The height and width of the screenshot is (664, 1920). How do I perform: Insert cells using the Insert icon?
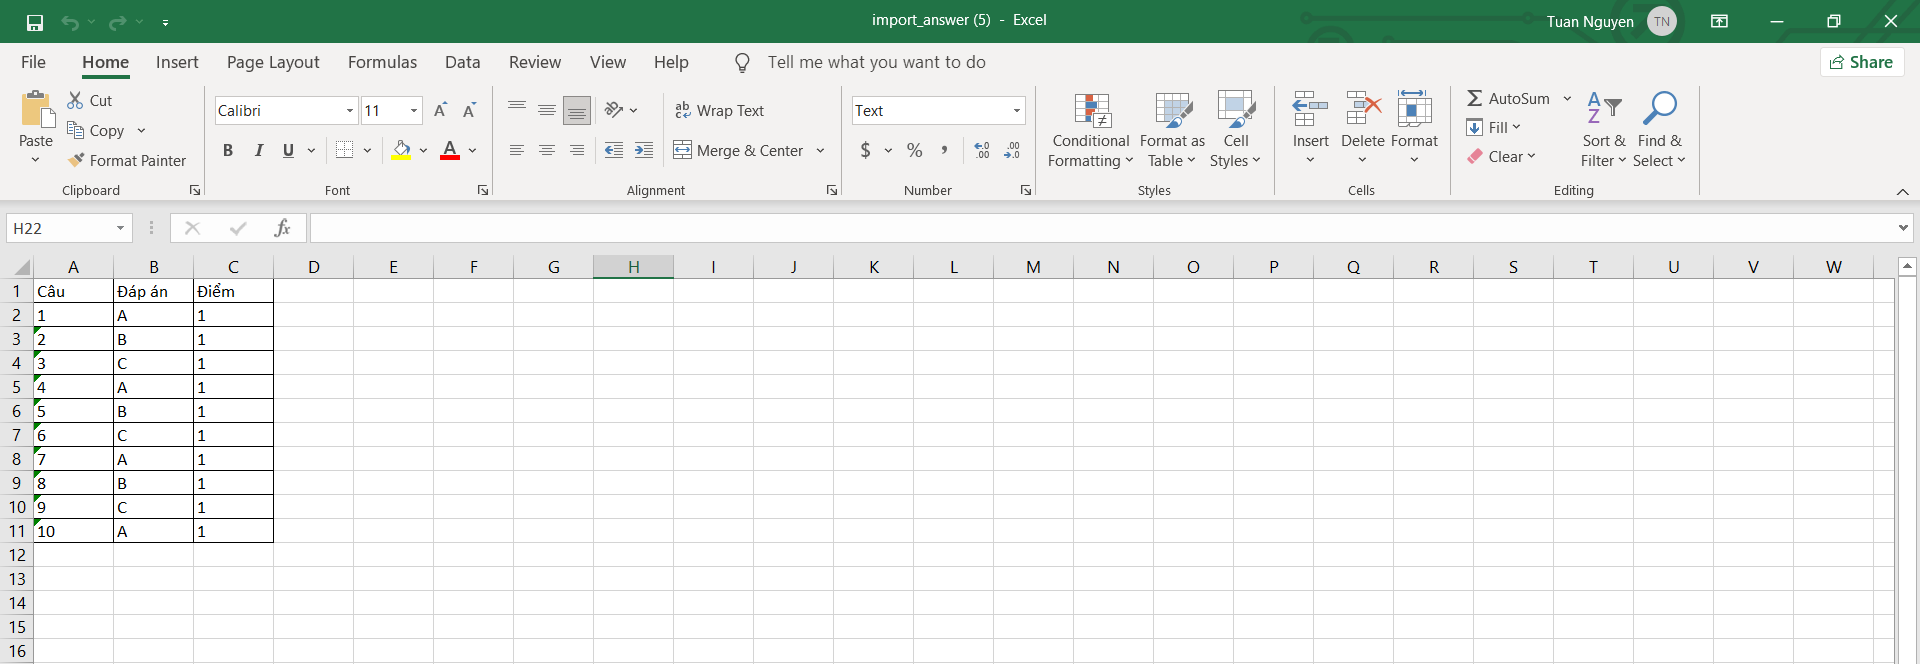(x=1310, y=109)
